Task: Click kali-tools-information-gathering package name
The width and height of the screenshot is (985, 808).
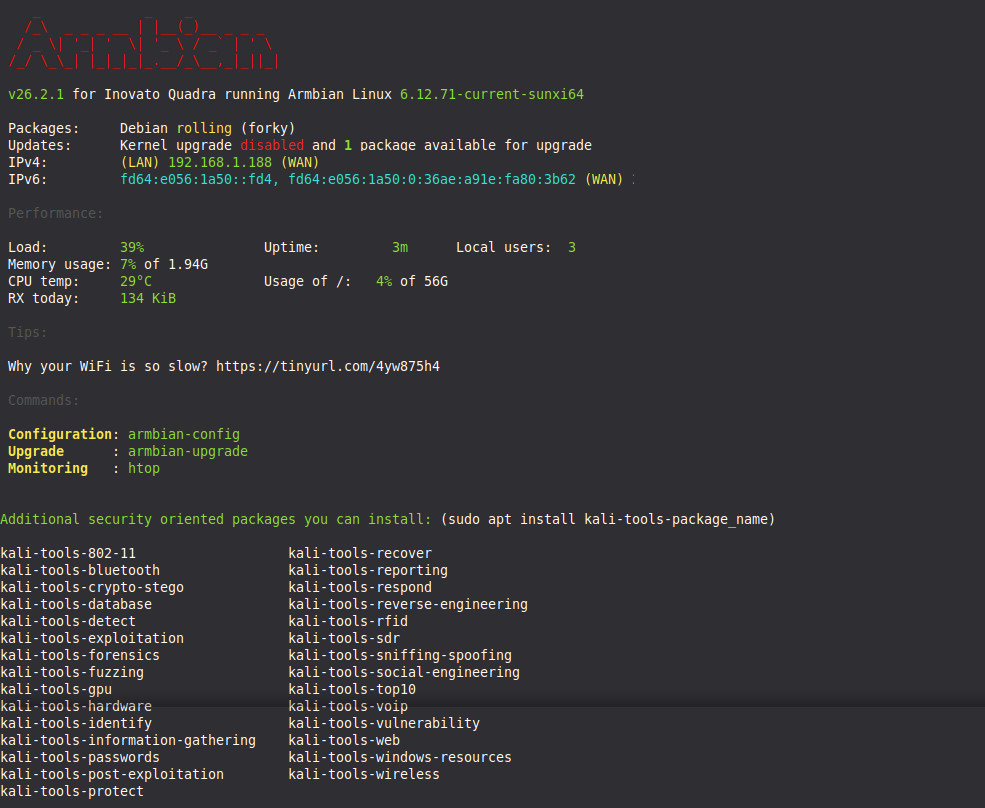Action: point(128,740)
